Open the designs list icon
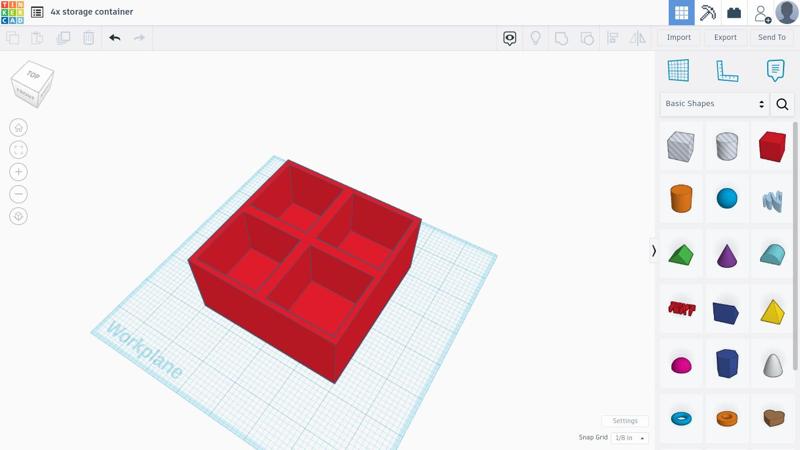Image resolution: width=800 pixels, height=450 pixels. pos(37,12)
